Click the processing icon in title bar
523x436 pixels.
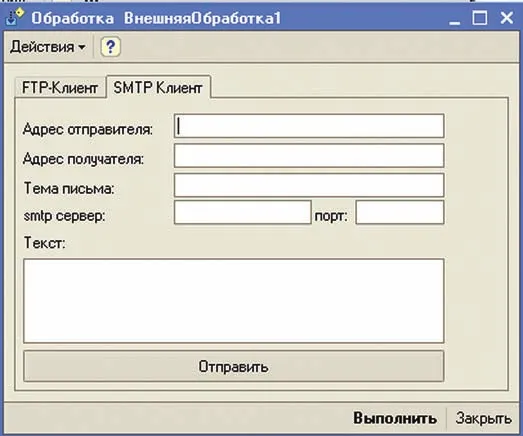pyautogui.click(x=15, y=17)
